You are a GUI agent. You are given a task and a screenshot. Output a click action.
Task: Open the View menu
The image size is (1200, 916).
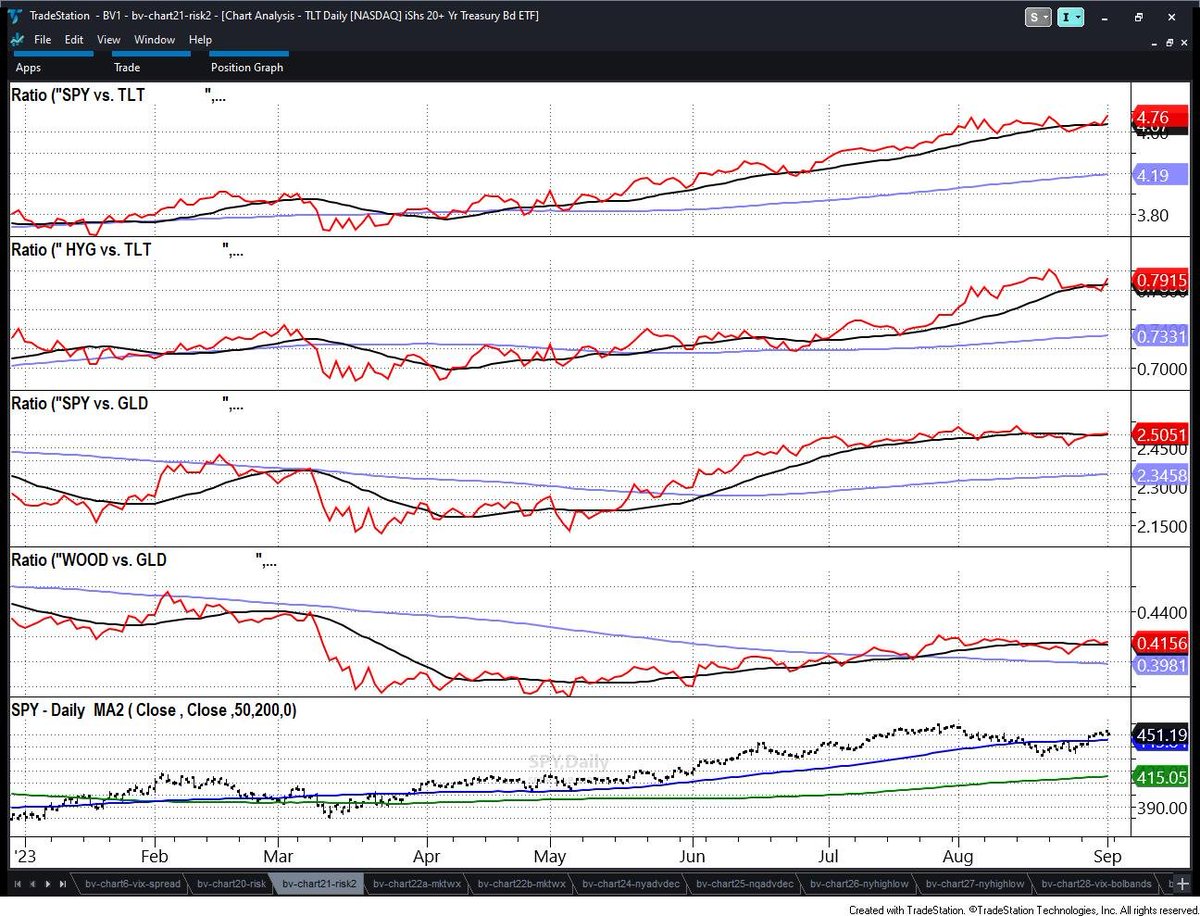(108, 39)
